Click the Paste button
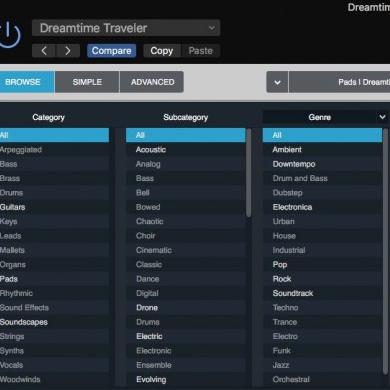The width and height of the screenshot is (390, 390). [200, 51]
